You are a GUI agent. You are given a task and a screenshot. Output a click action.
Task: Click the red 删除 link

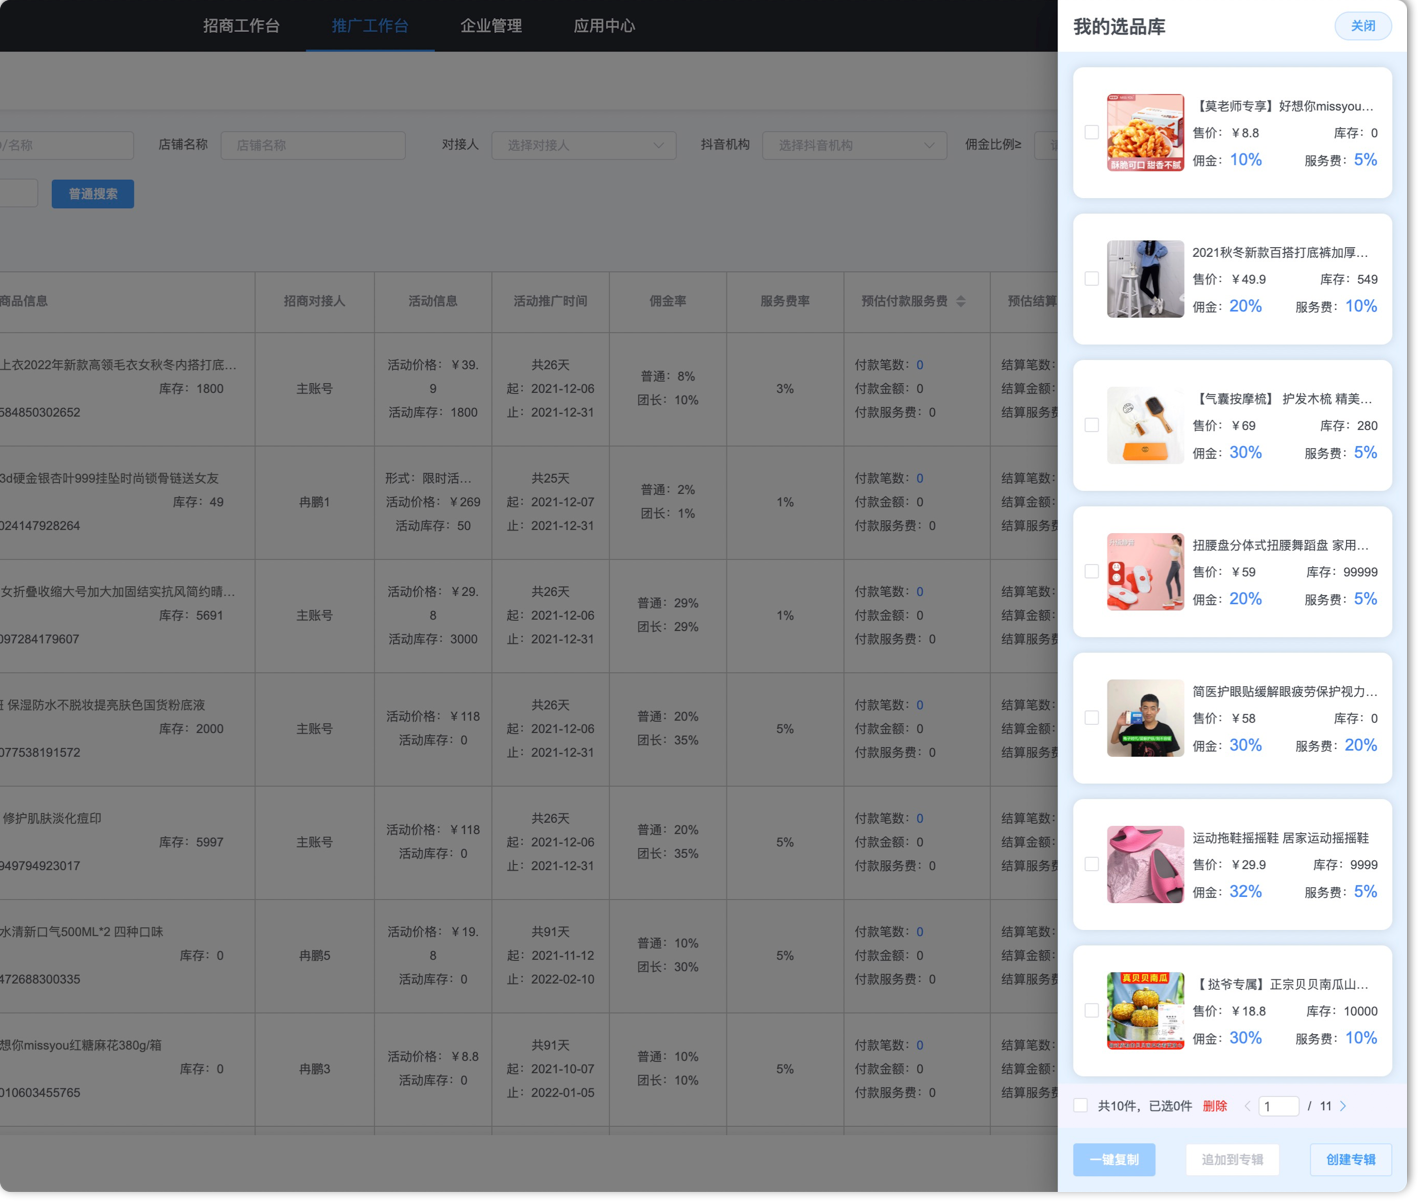coord(1214,1106)
